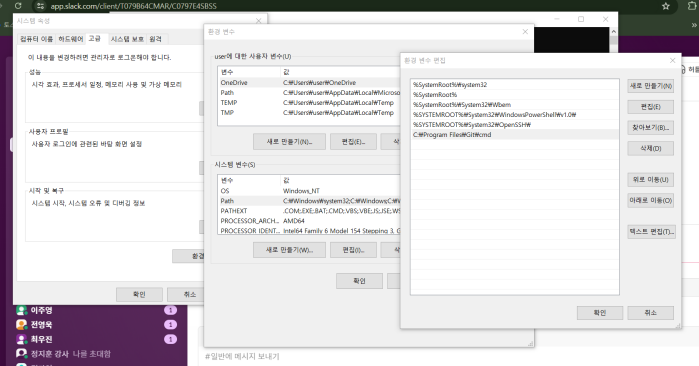Click 새로 만들기(N) in 환경 변수 편집
Viewport: 699px width, 366px height.
coord(651,86)
